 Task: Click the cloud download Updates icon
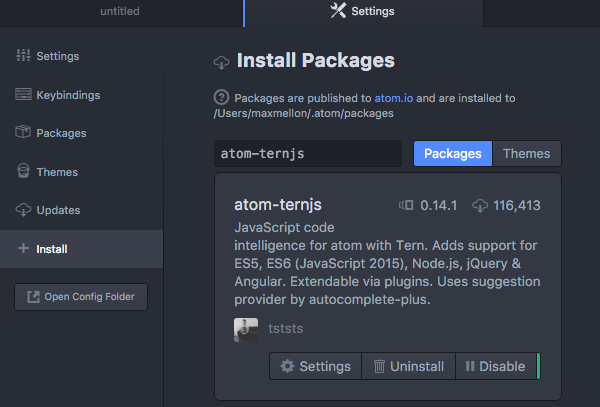(23, 210)
